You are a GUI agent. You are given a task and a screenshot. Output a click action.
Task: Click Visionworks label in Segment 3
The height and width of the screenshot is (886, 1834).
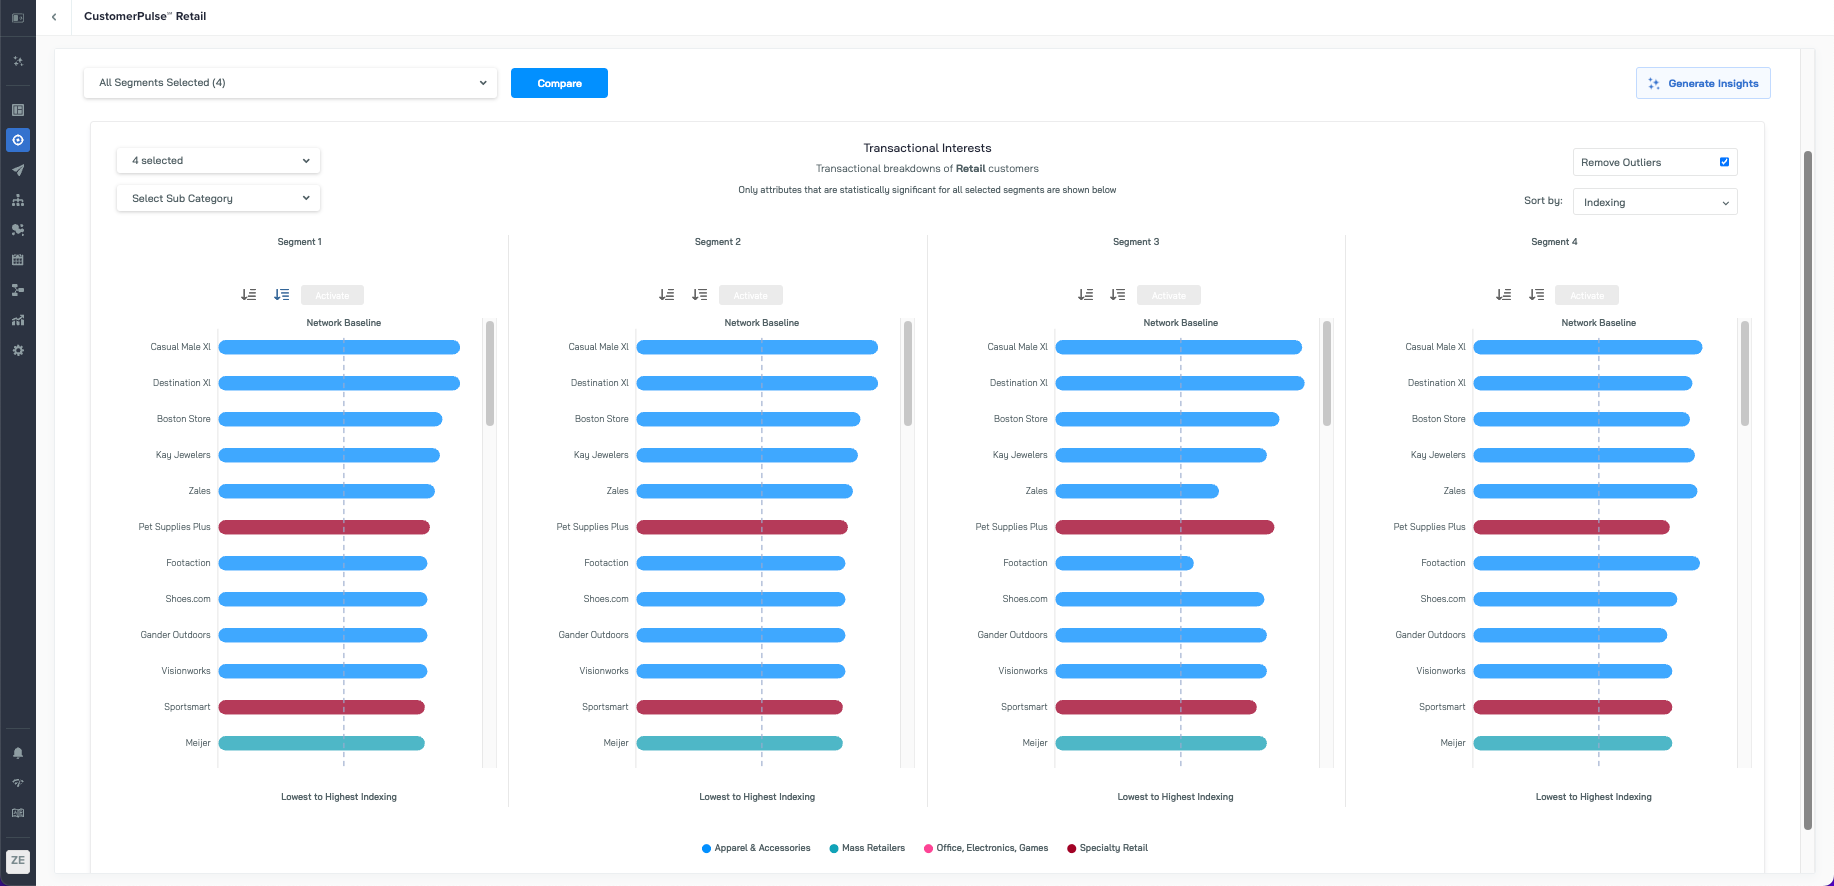pyautogui.click(x=1023, y=671)
